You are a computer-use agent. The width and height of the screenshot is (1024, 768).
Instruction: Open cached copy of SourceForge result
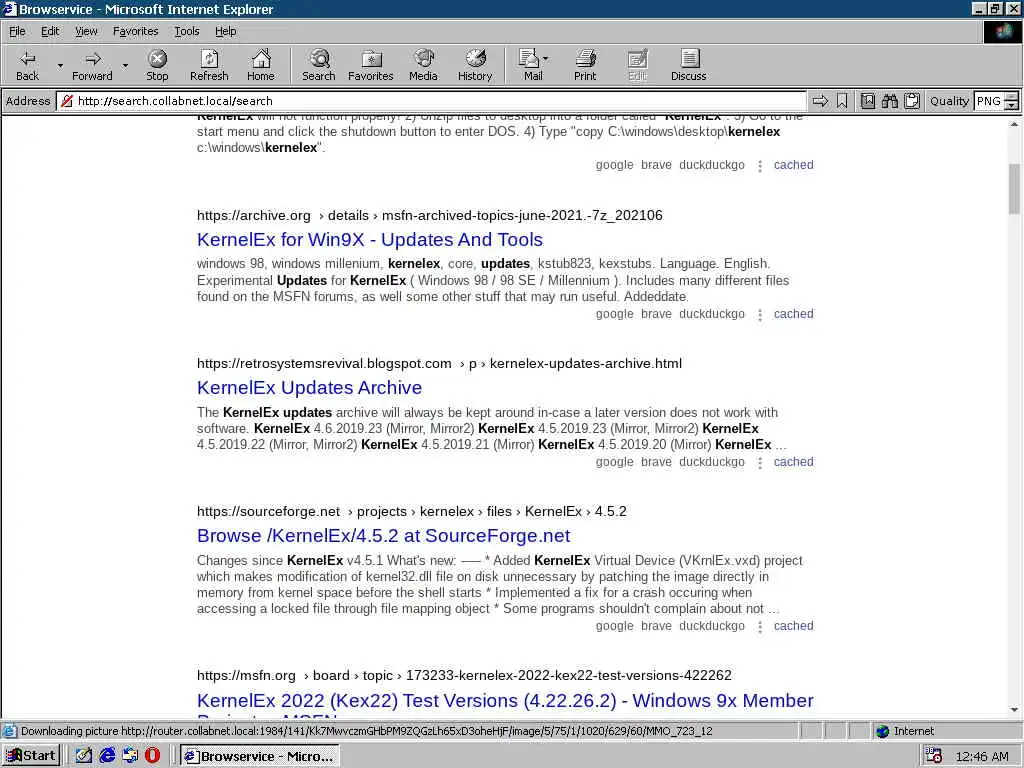(x=793, y=626)
